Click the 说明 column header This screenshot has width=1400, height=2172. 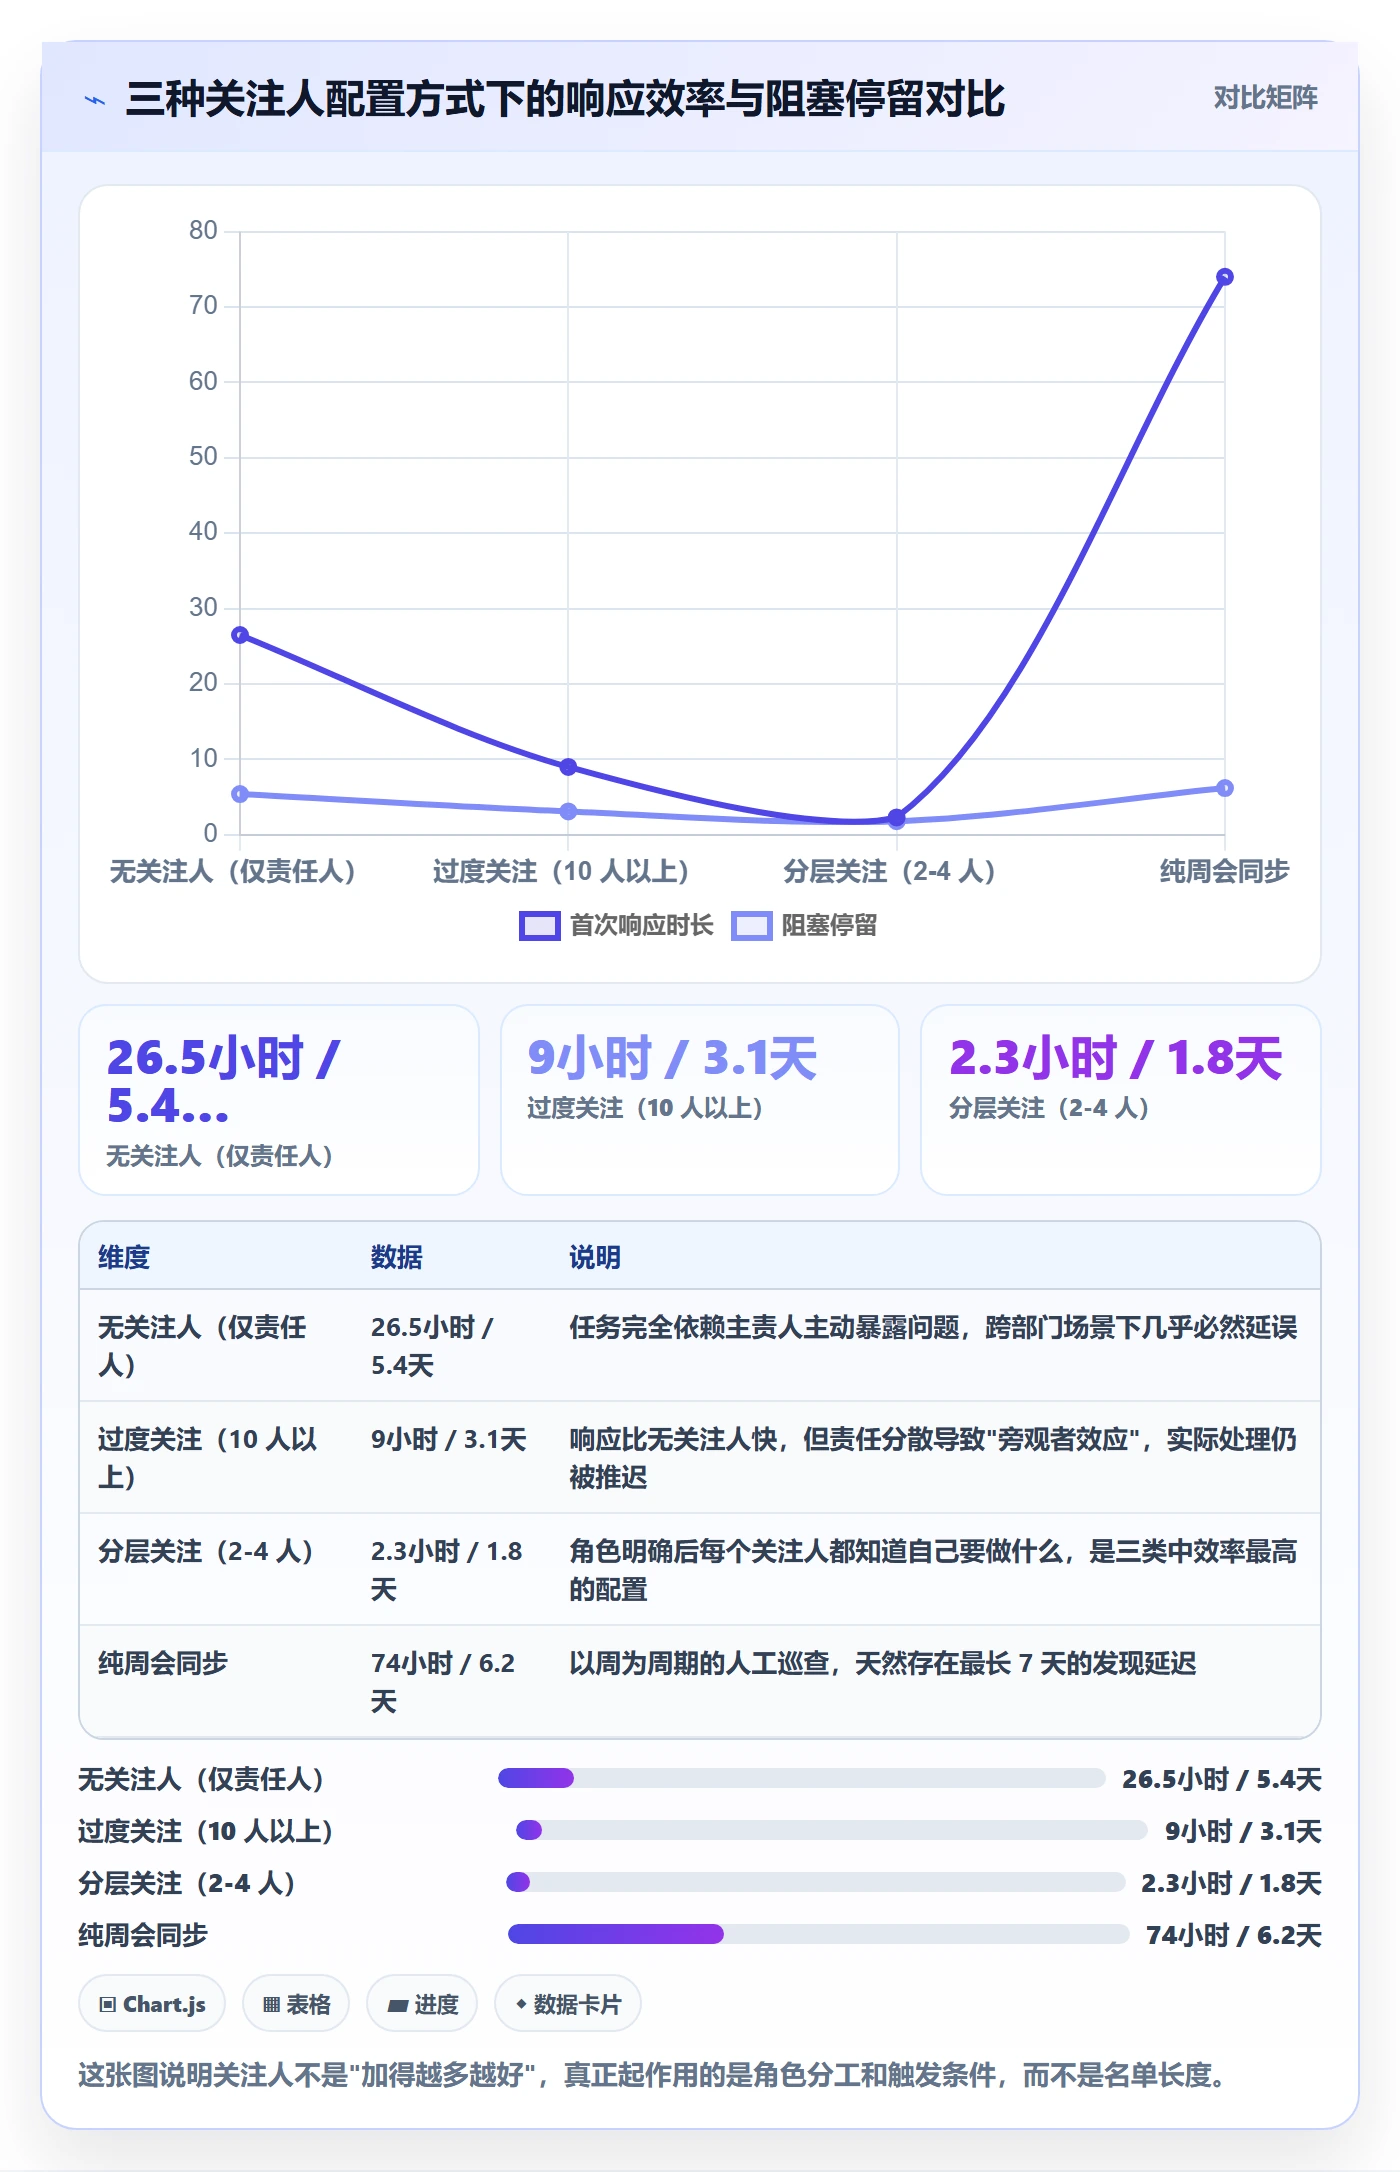595,1257
